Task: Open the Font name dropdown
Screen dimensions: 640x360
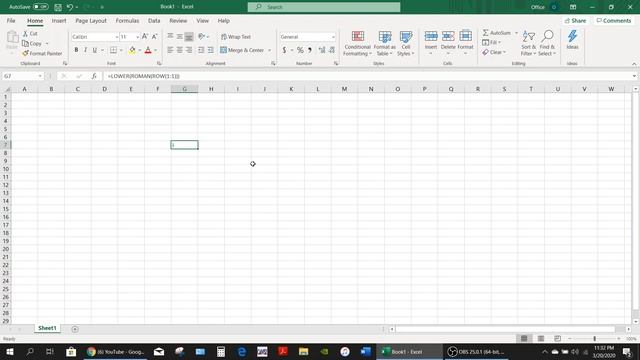Action: point(116,37)
